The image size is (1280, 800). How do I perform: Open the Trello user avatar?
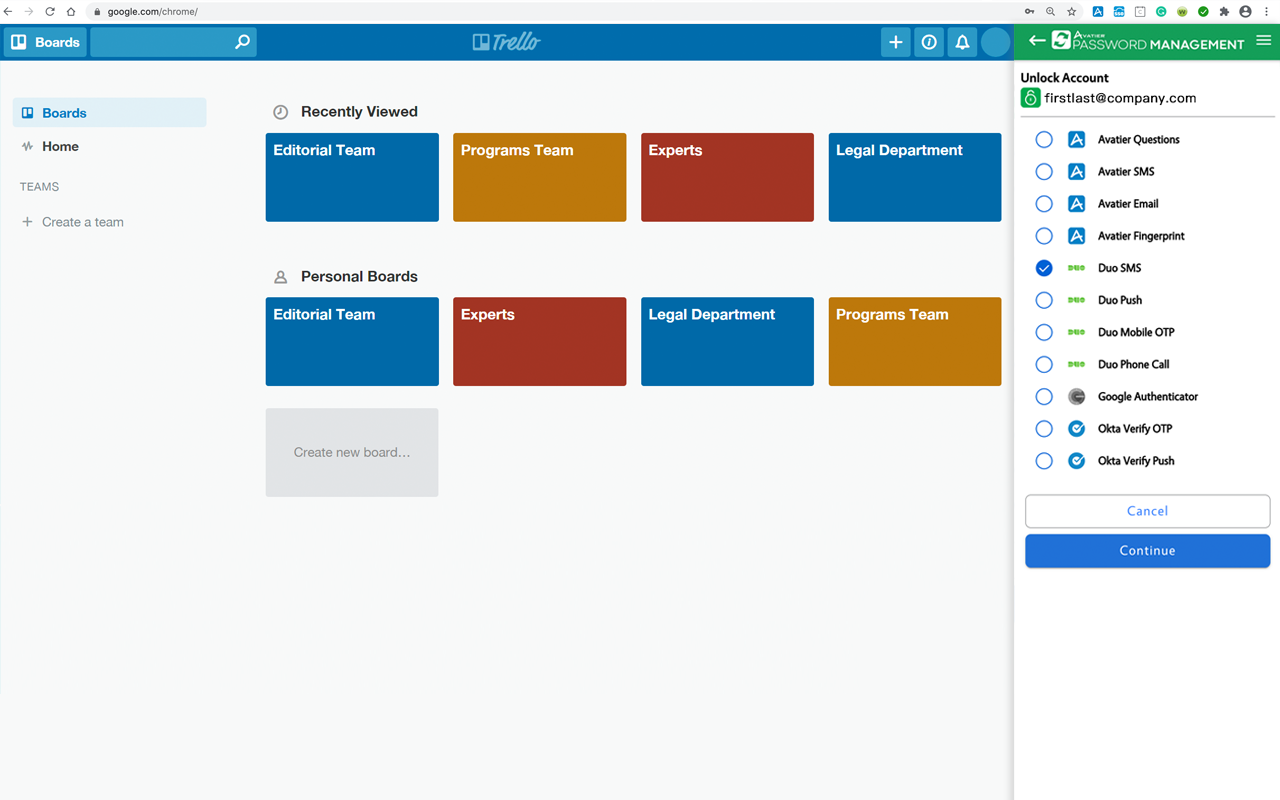pyautogui.click(x=995, y=42)
